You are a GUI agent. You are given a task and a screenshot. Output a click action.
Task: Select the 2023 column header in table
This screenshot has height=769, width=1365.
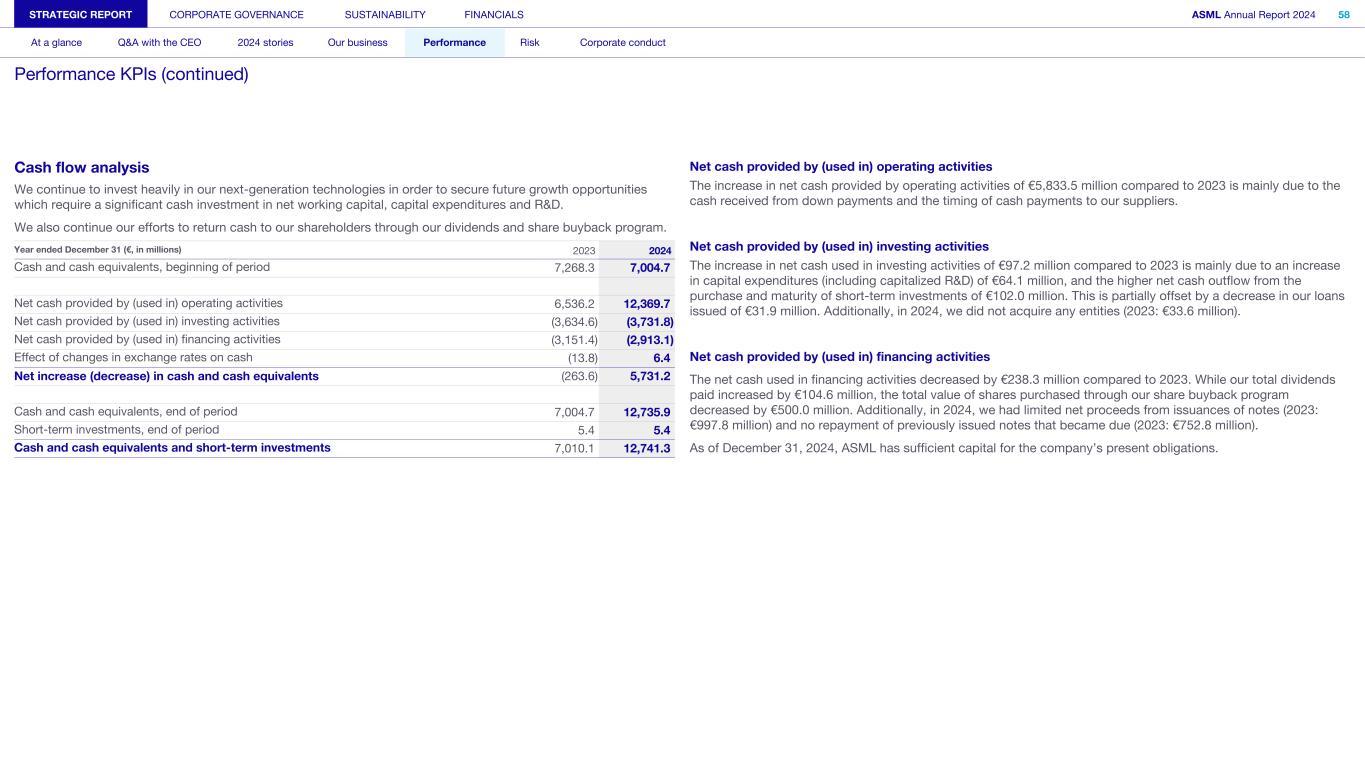(x=583, y=250)
